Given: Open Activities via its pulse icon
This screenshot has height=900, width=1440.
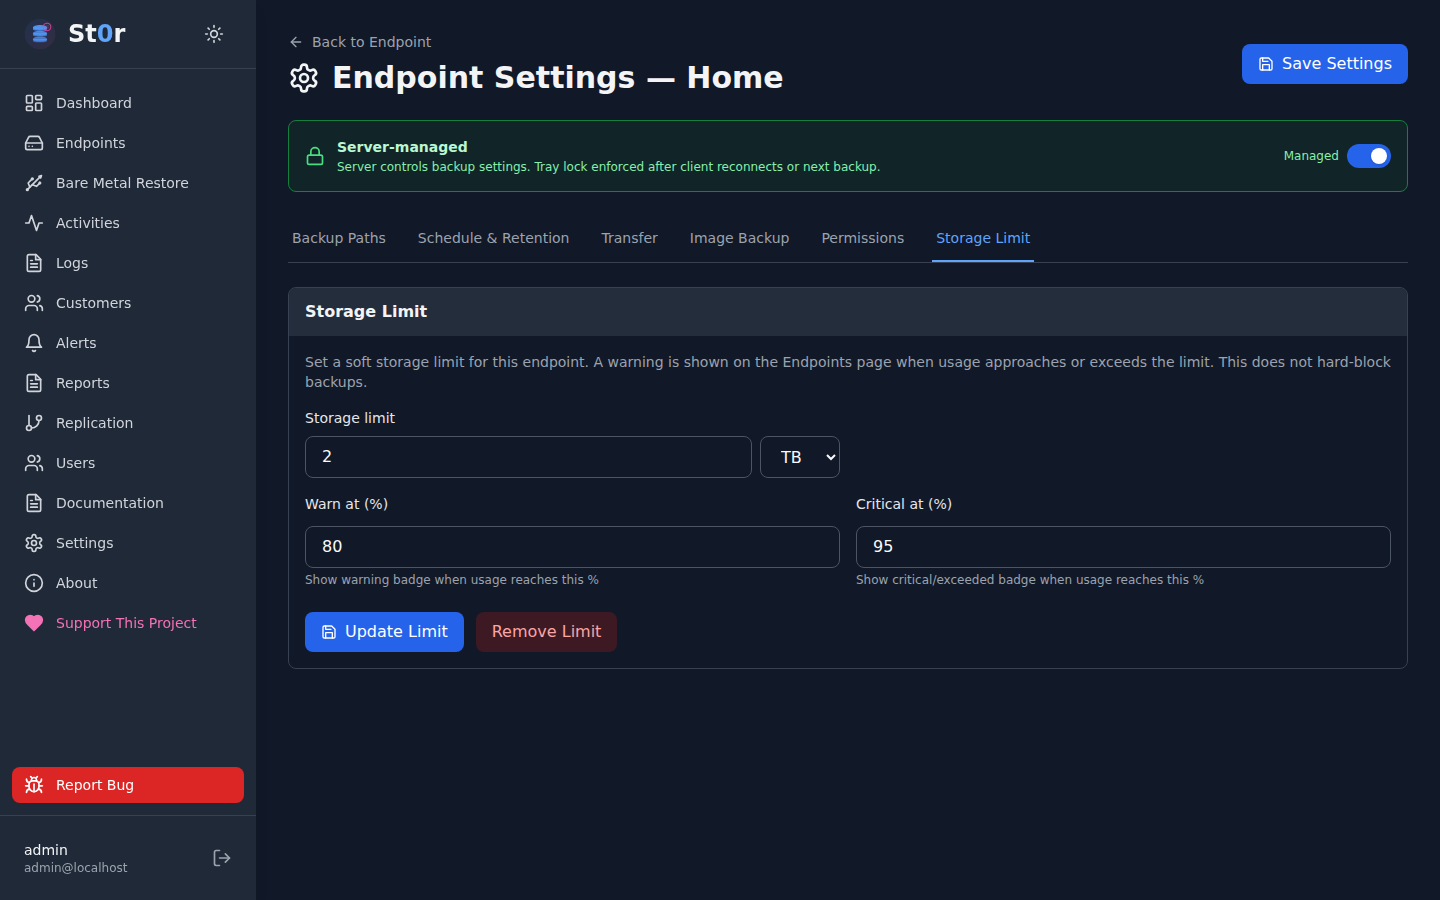Looking at the screenshot, I should click(34, 223).
